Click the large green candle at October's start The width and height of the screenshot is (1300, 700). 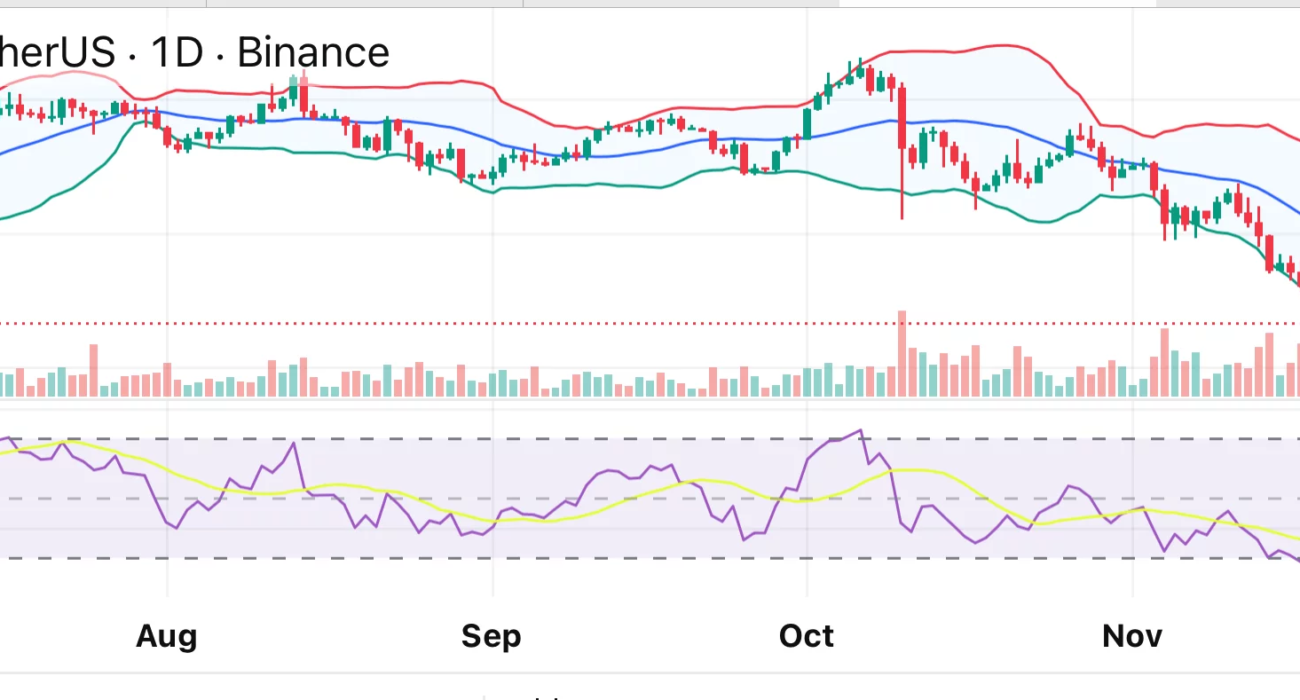click(x=806, y=123)
